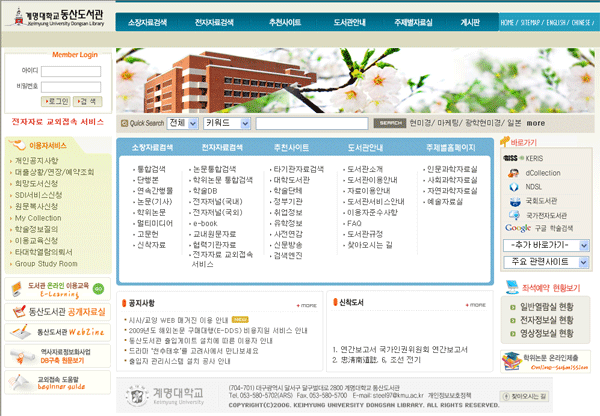Open the NDSL shortcut icon
Image resolution: width=600 pixels, height=416 pixels.
[x=514, y=187]
